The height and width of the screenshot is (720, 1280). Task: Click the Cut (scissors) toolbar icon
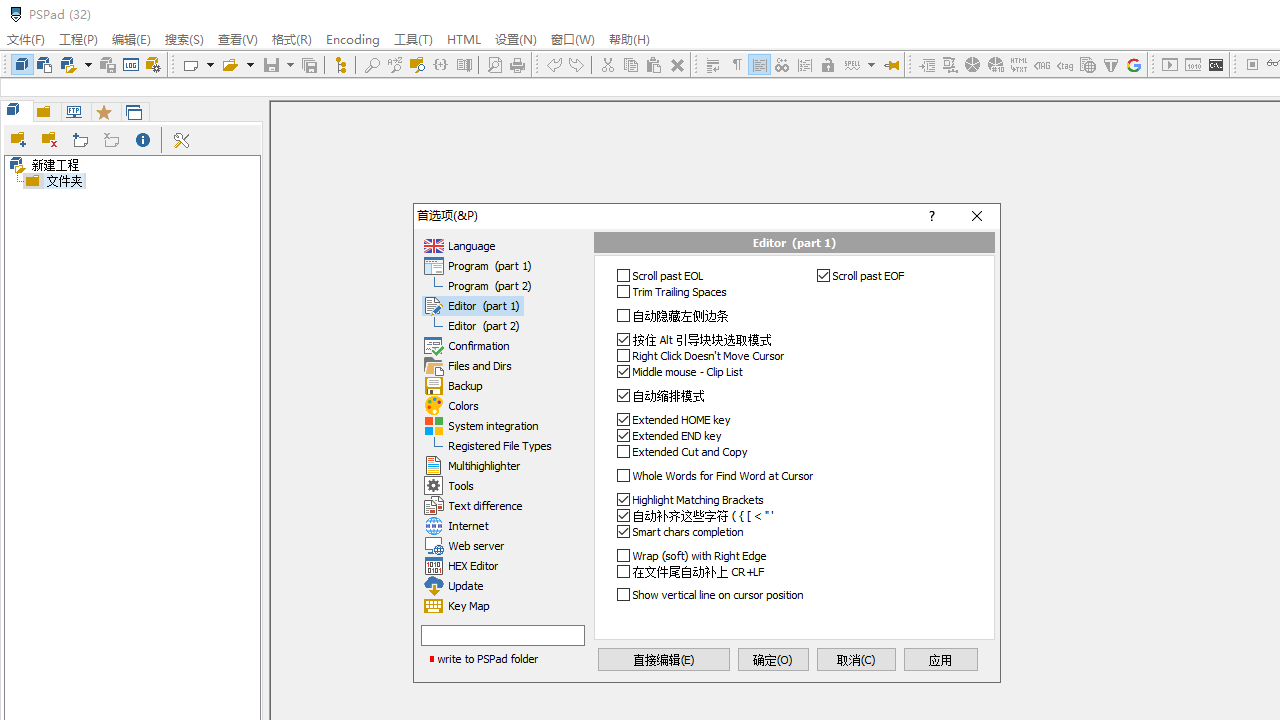click(607, 64)
